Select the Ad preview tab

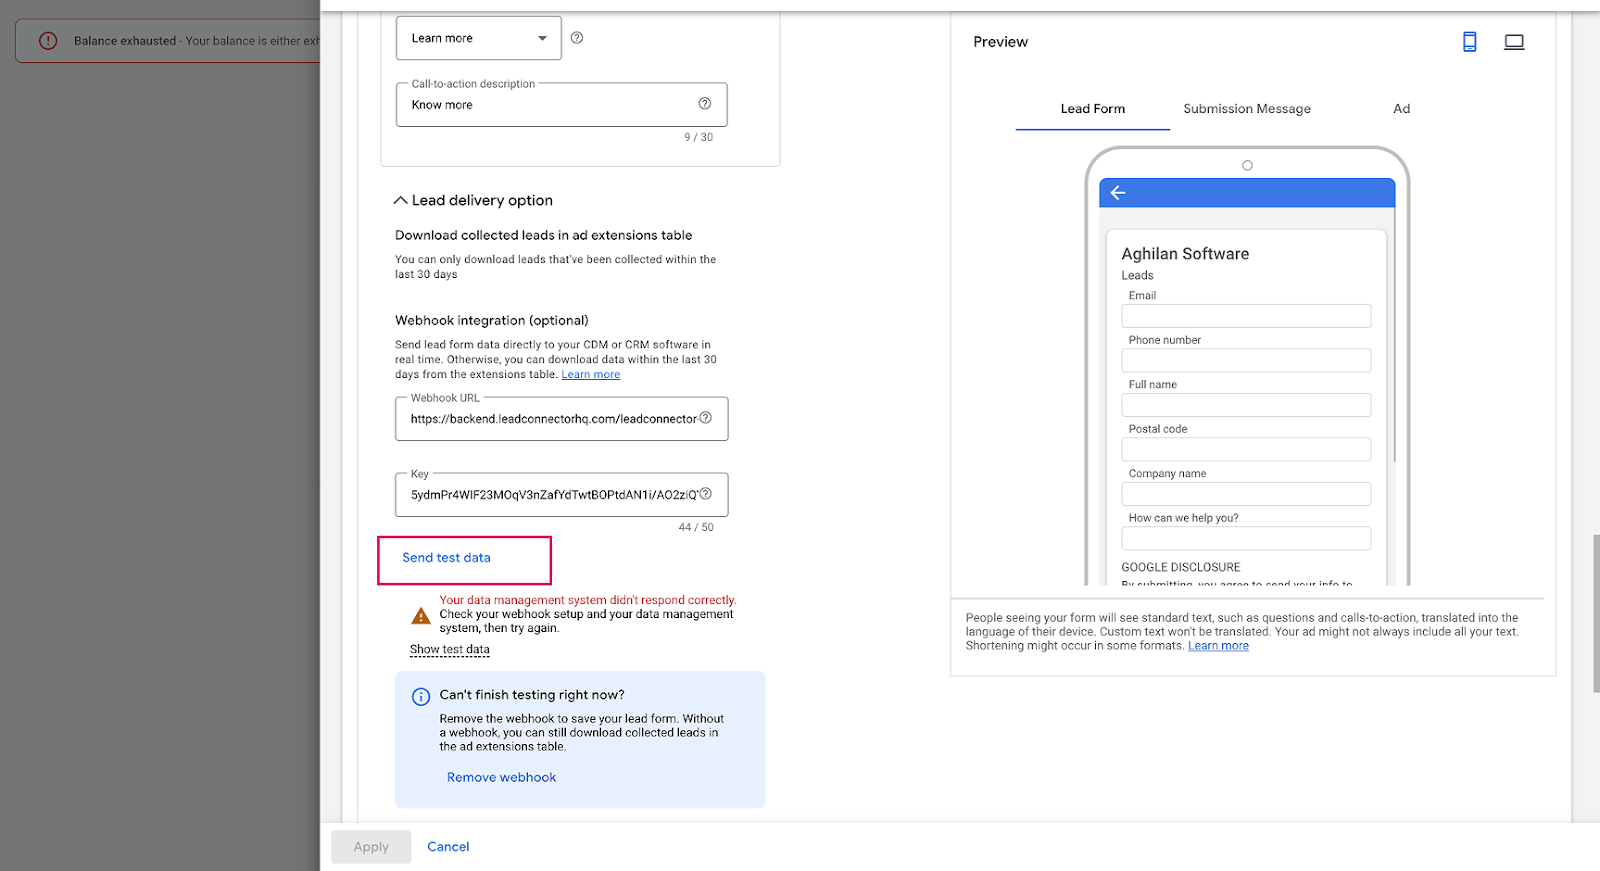[x=1402, y=109]
